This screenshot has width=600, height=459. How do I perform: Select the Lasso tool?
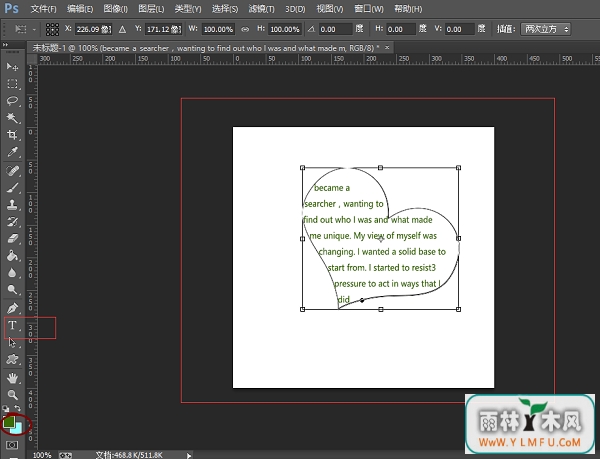[12, 101]
